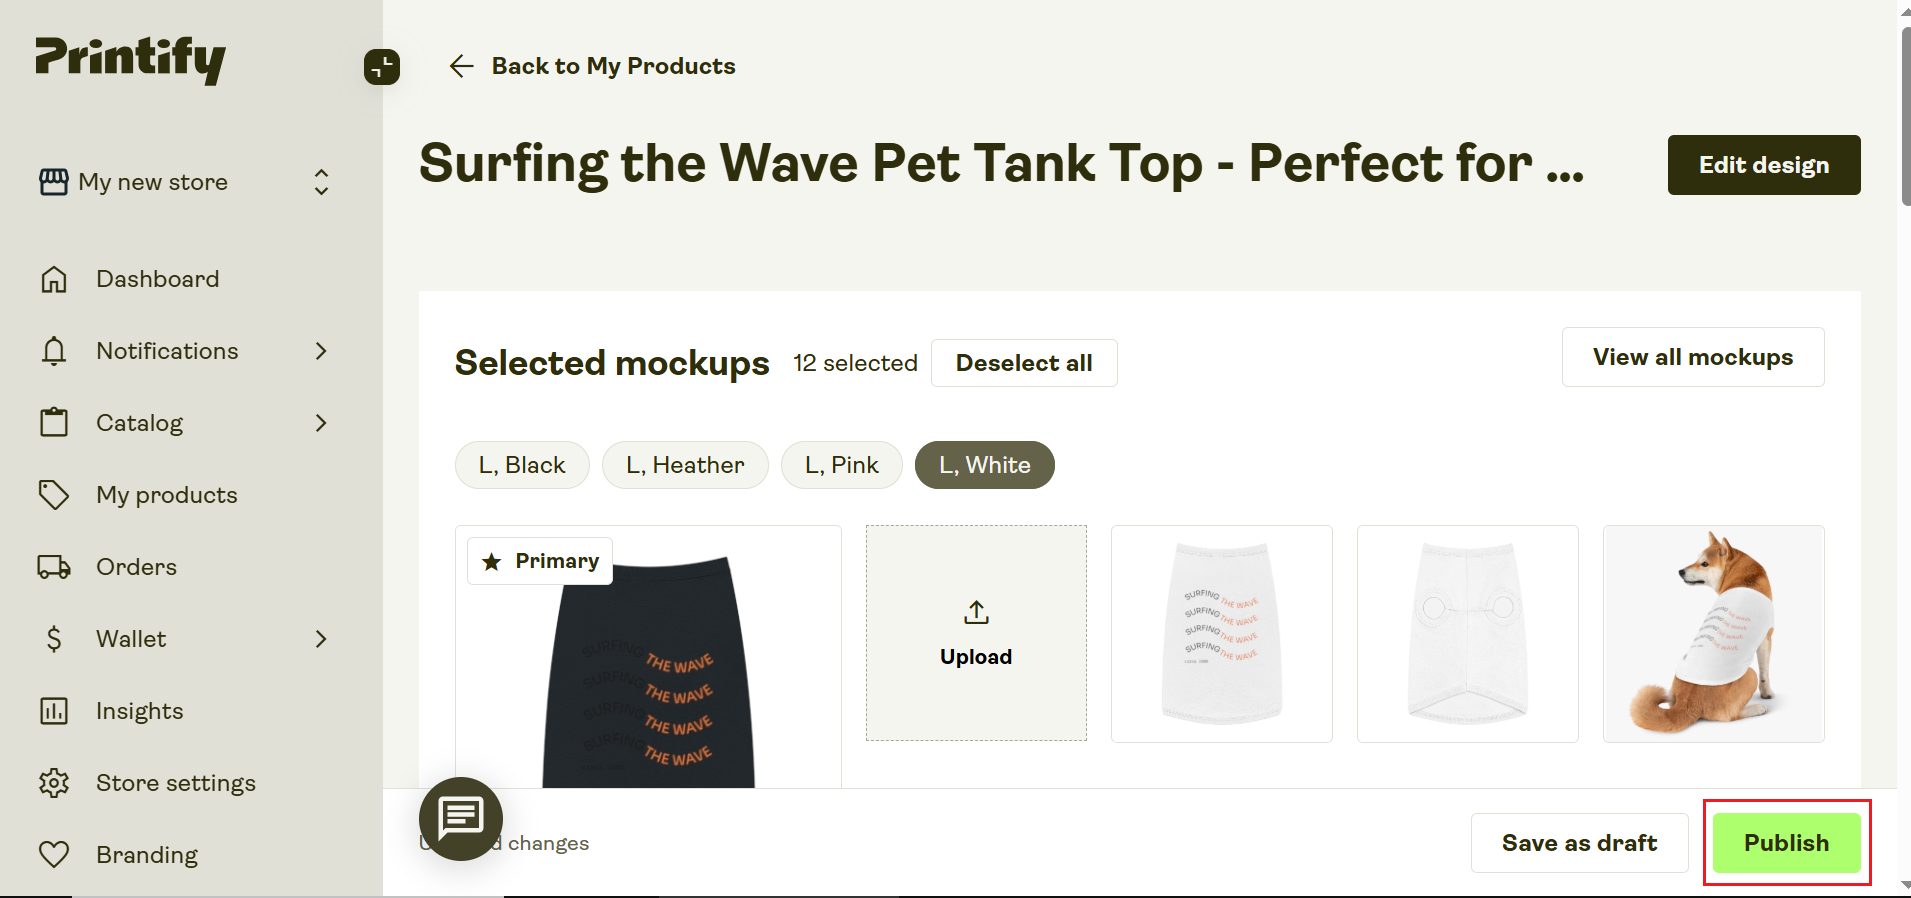Viewport: 1911px width, 898px height.
Task: Click Save as draft
Action: click(1579, 843)
